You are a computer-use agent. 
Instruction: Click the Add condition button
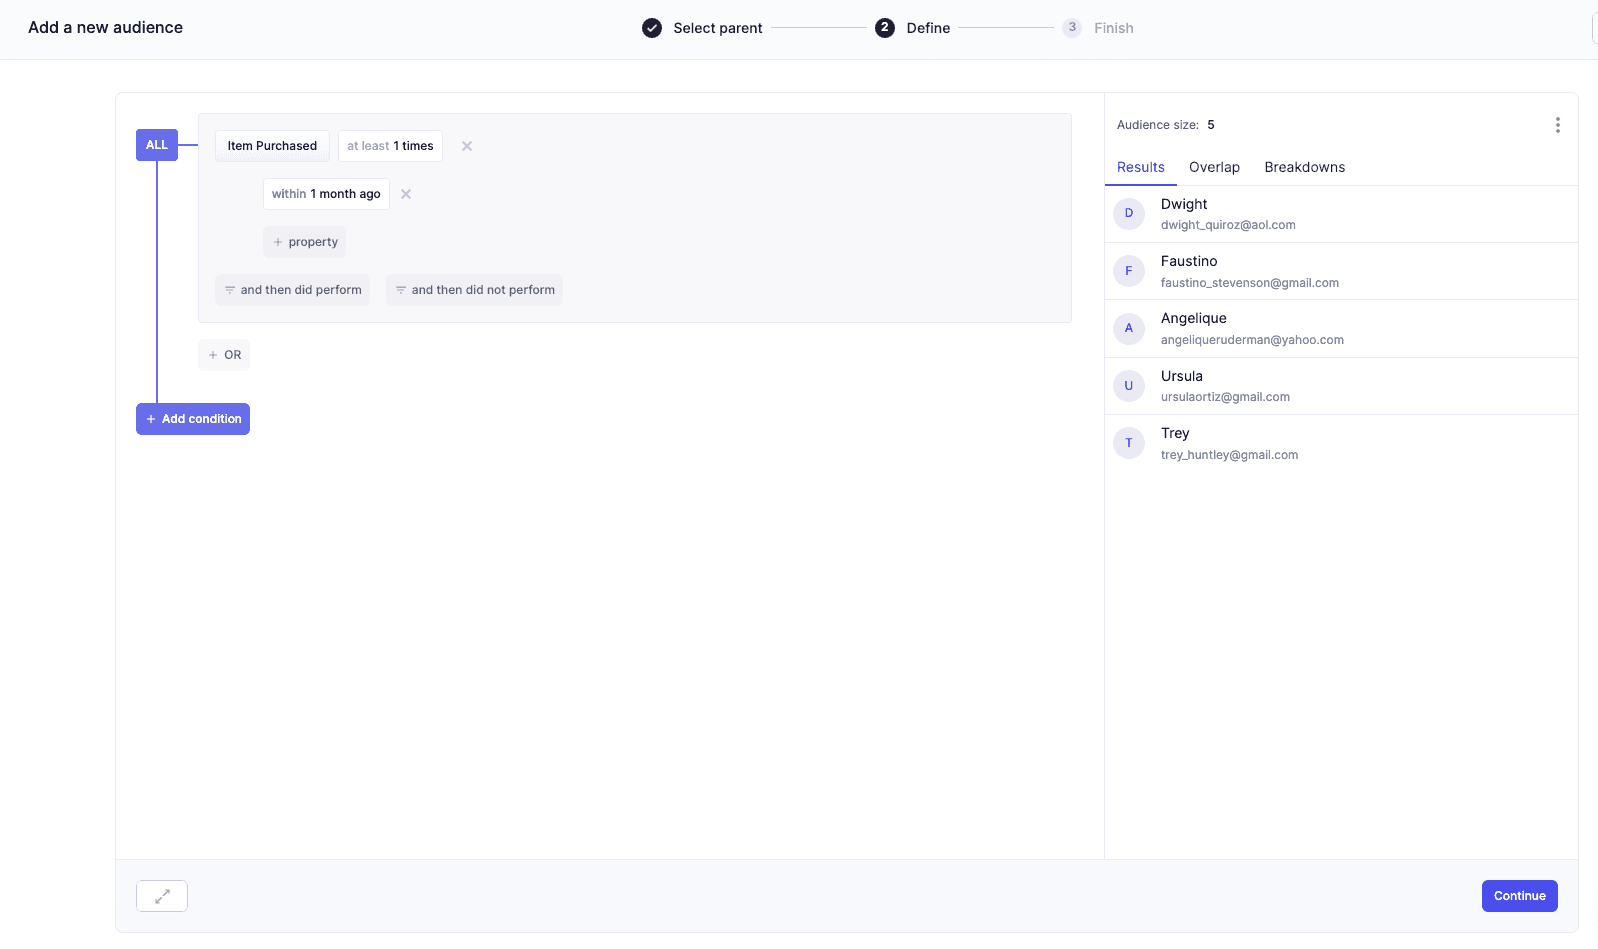tap(193, 419)
